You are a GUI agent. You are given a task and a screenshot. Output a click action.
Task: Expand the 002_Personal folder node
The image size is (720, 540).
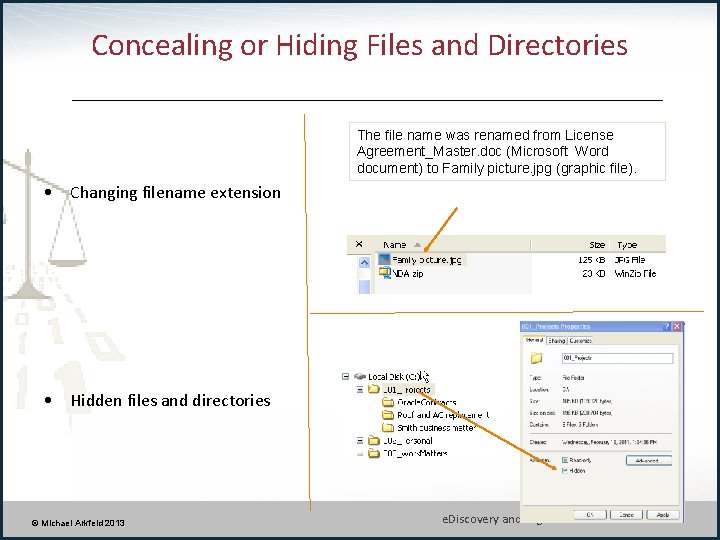[360, 441]
